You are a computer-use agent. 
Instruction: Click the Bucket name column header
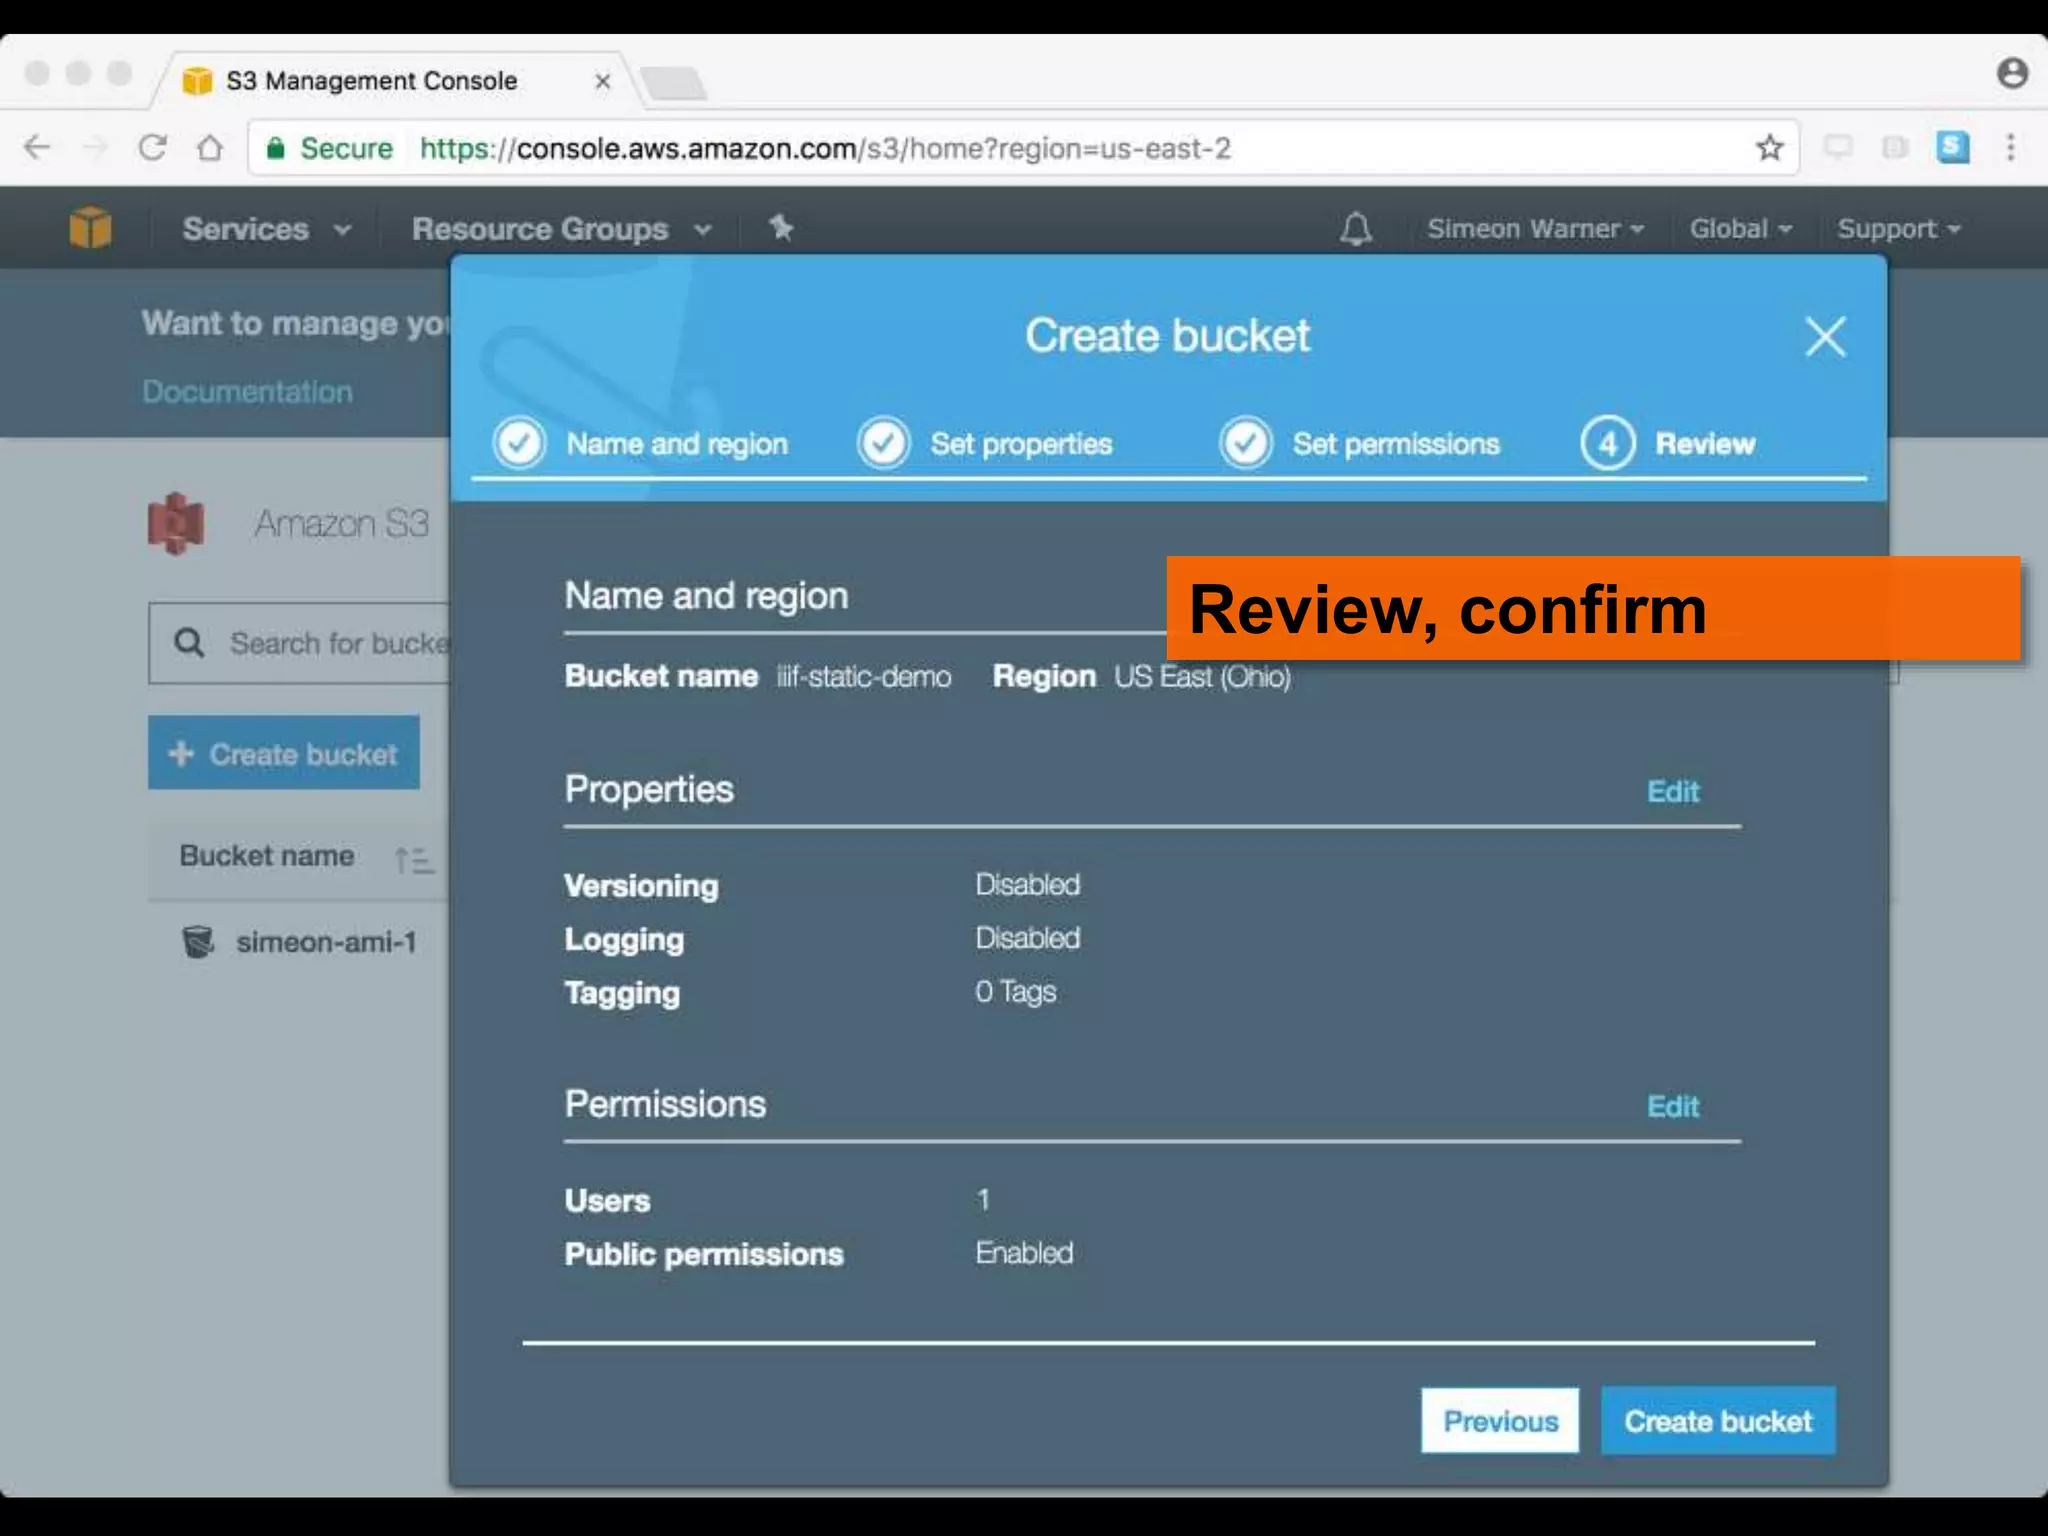267,856
